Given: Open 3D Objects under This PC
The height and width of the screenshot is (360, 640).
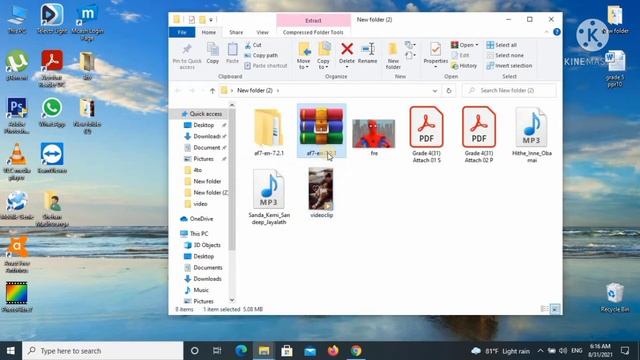Looking at the screenshot, I should point(203,245).
